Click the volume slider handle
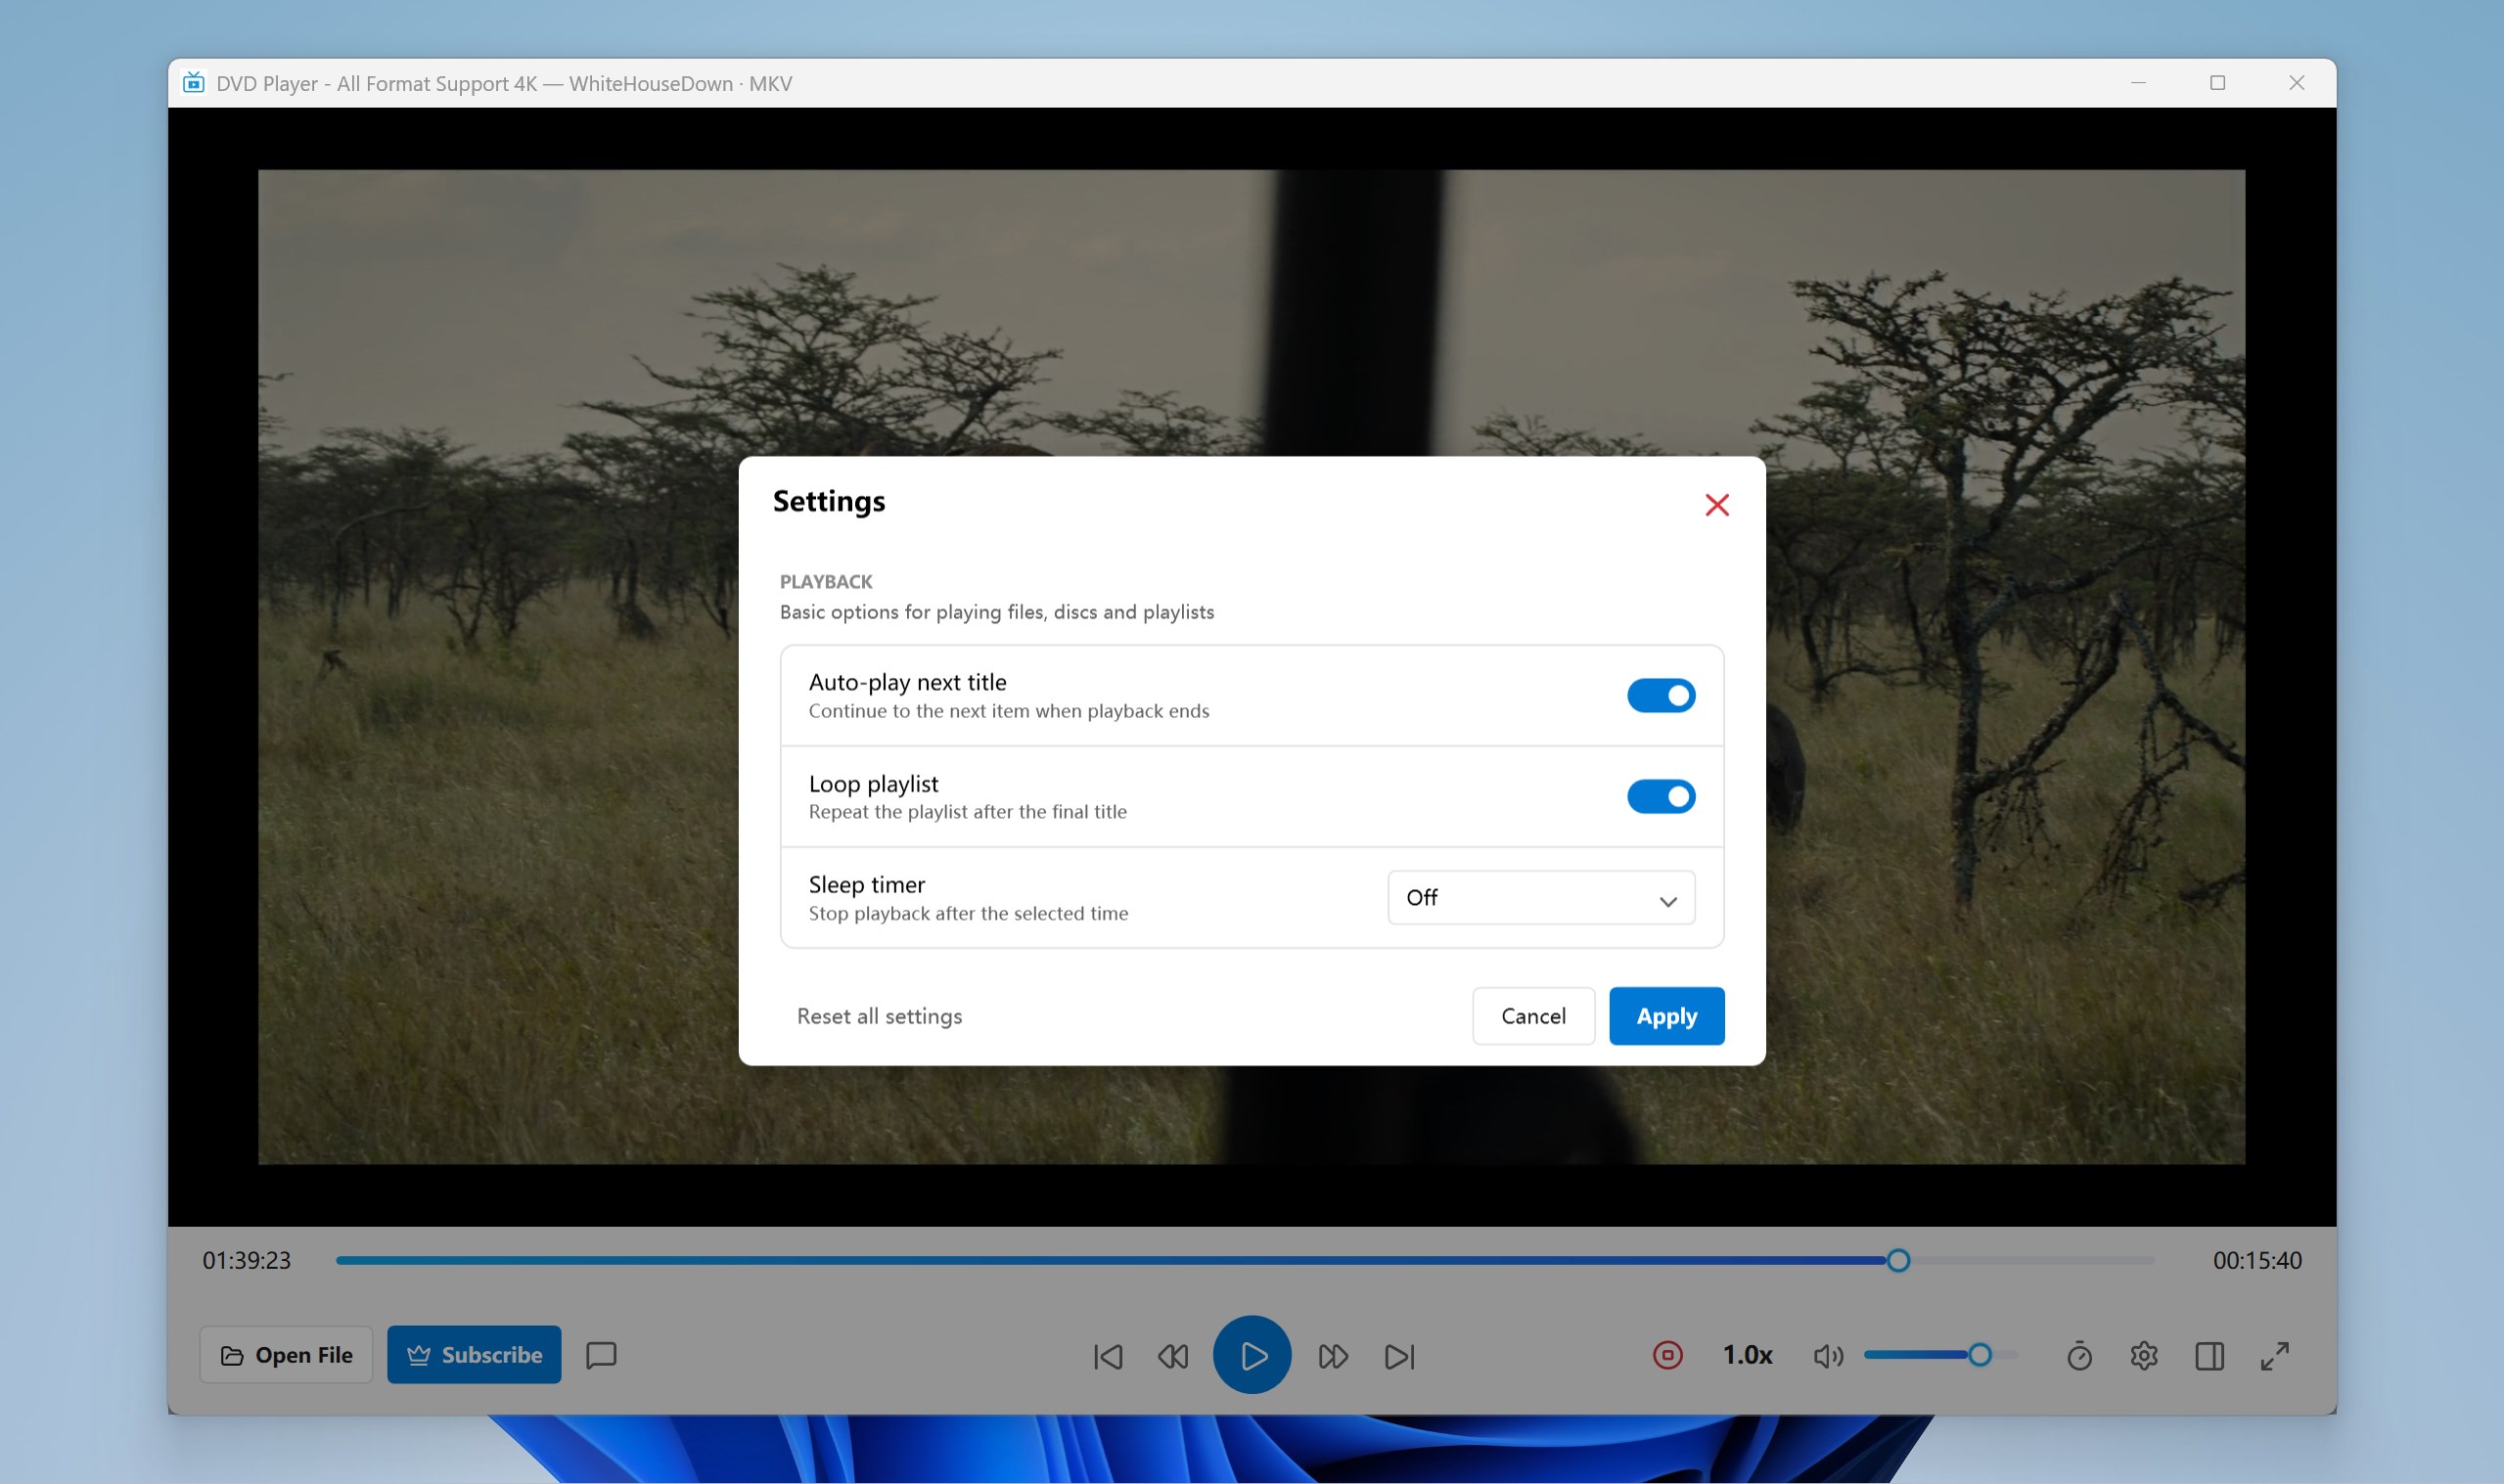This screenshot has height=1484, width=2504. point(1979,1355)
